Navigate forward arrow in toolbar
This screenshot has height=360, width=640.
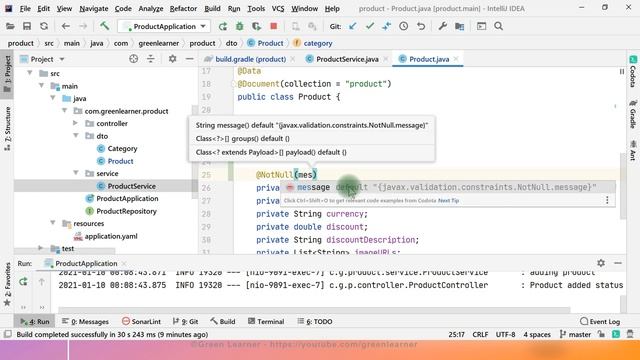[x=83, y=27]
